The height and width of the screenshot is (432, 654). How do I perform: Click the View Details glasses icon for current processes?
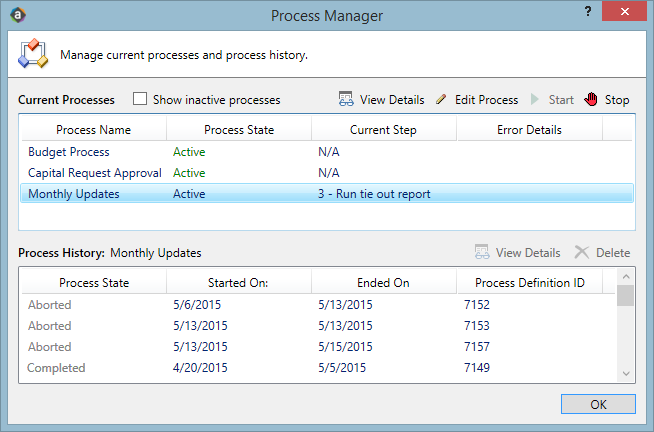(x=346, y=99)
